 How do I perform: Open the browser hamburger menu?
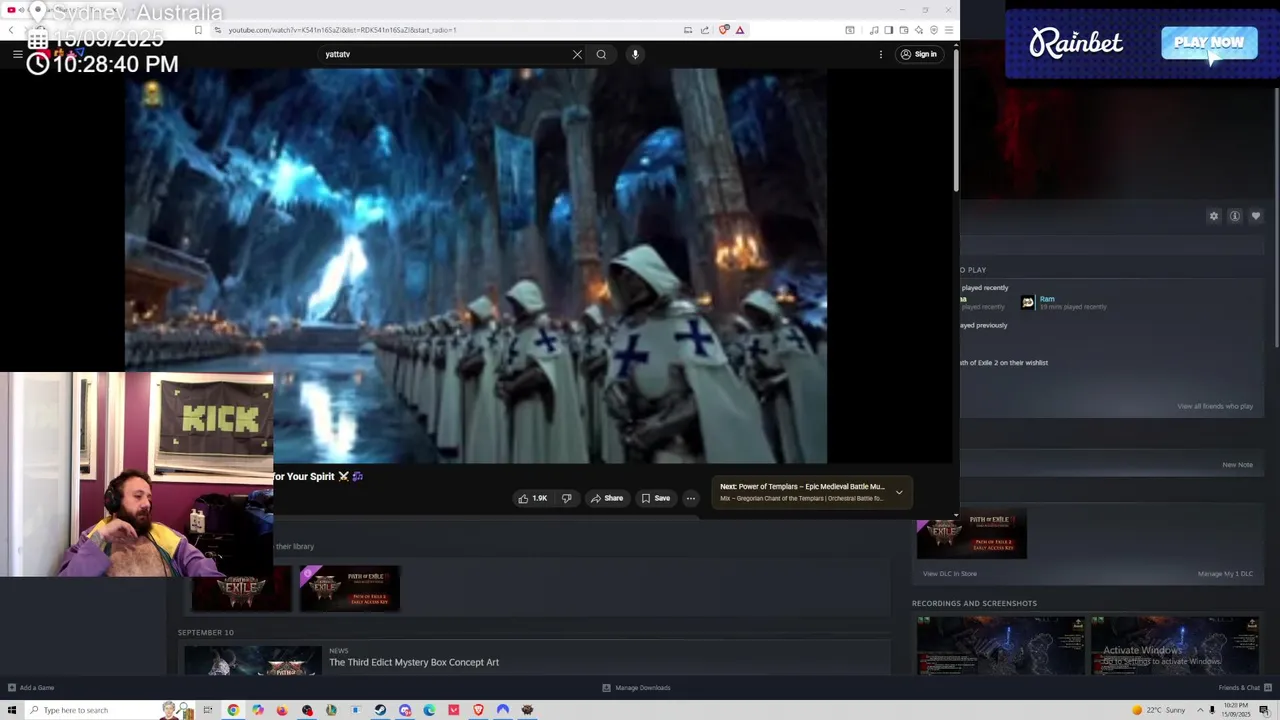pos(948,30)
